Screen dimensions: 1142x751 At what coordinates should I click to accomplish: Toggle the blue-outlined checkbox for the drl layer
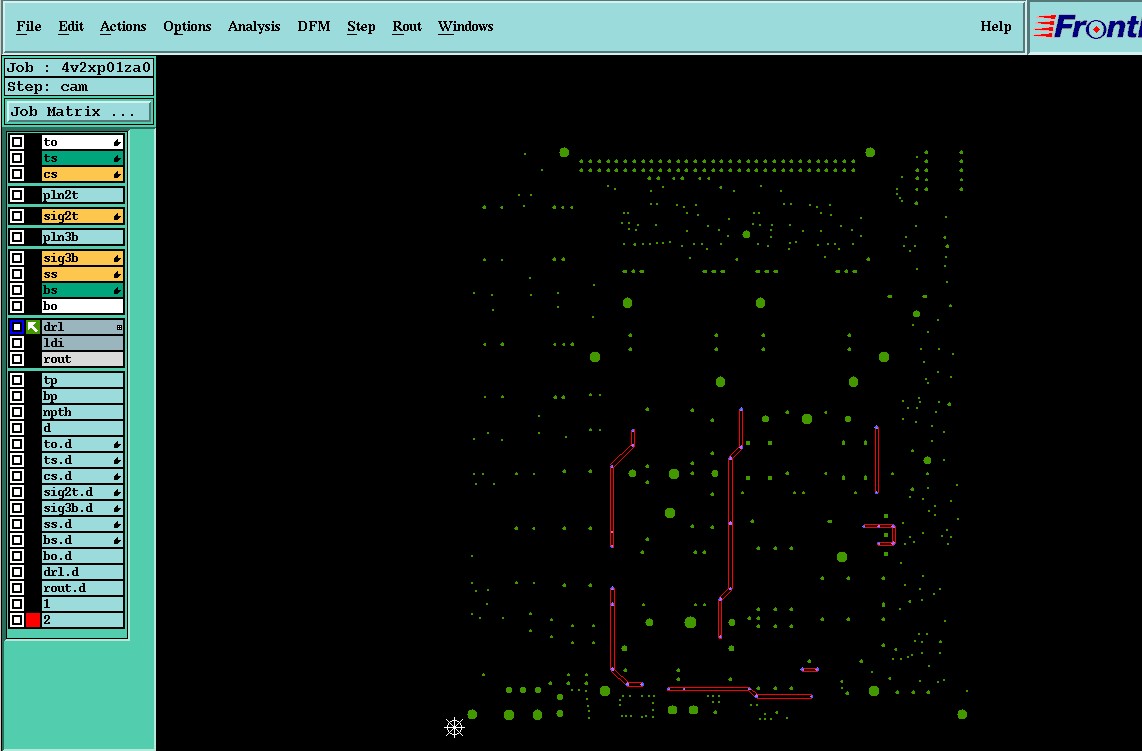(x=17, y=327)
